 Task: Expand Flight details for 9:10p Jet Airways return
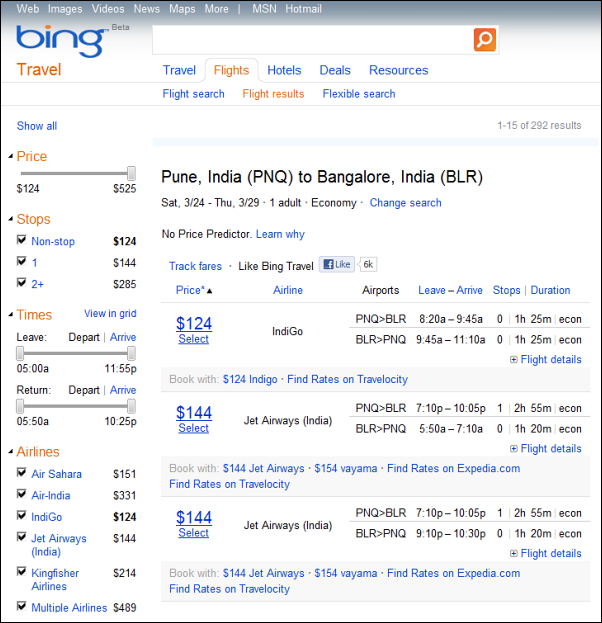click(x=546, y=553)
